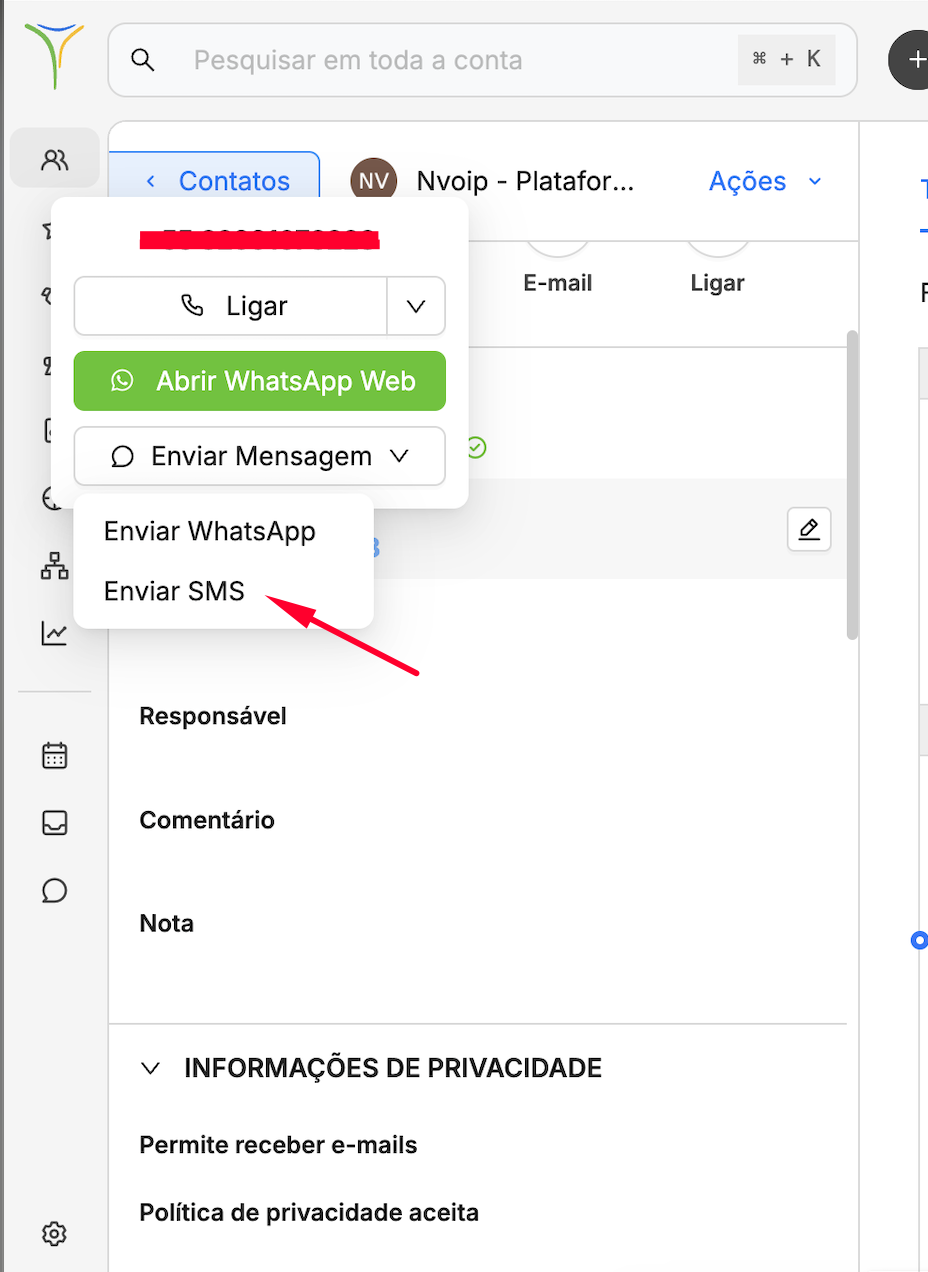This screenshot has height=1272, width=928.
Task: Open the inbox tray sidebar icon
Action: click(54, 822)
